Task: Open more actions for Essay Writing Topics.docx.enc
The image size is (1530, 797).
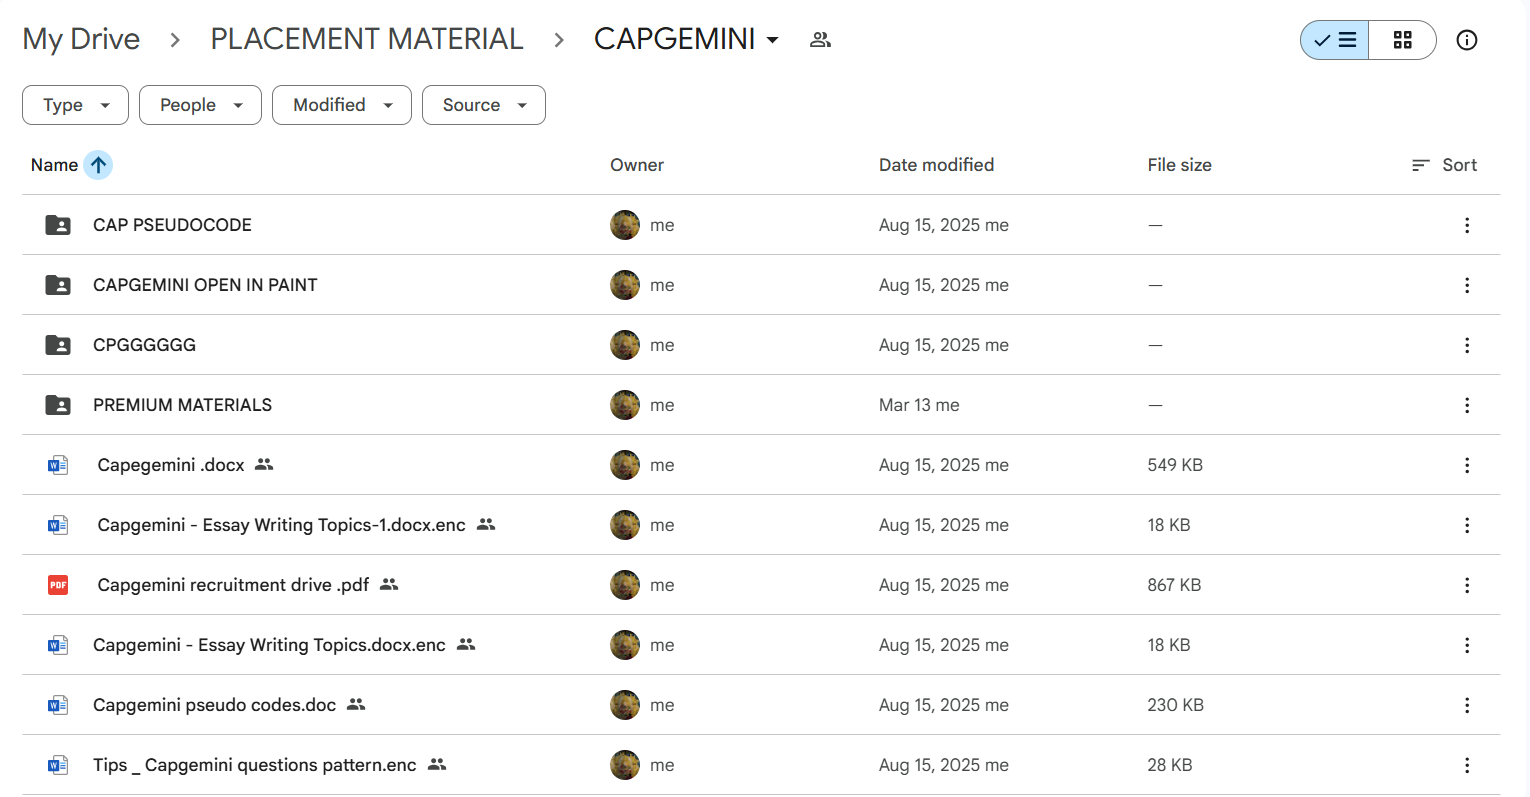Action: pyautogui.click(x=1467, y=645)
